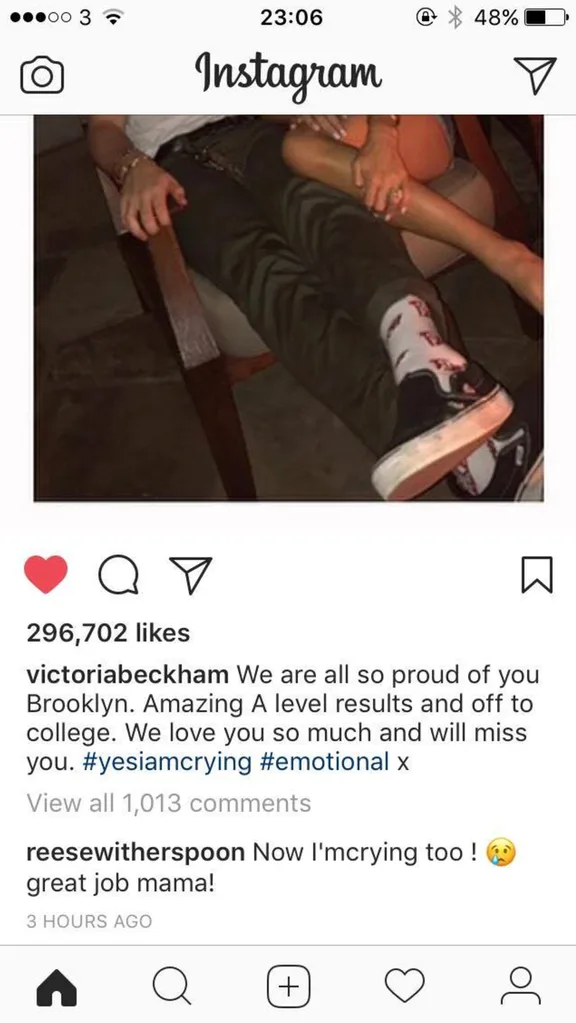The height and width of the screenshot is (1023, 576).
Task: Open direct messages paper plane in the header
Action: point(535,75)
